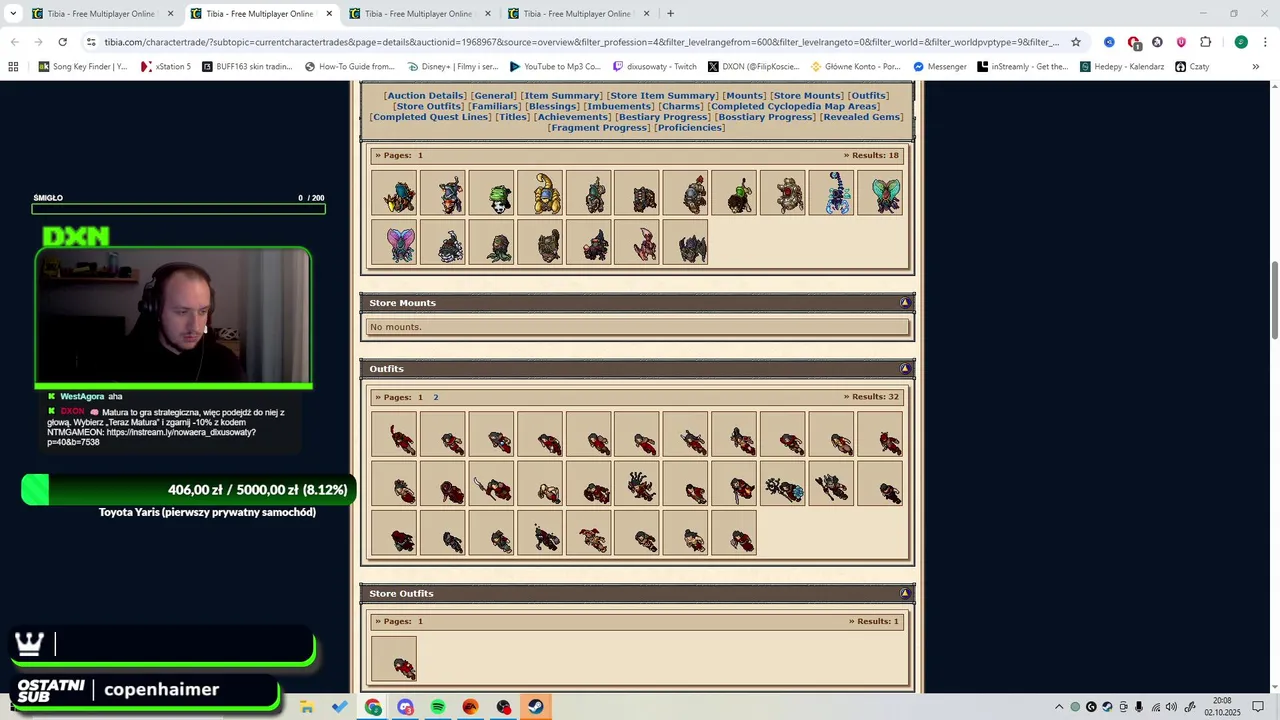Select the golden scorpion-like mount icon
Screen dimensions: 1280x720
540,193
